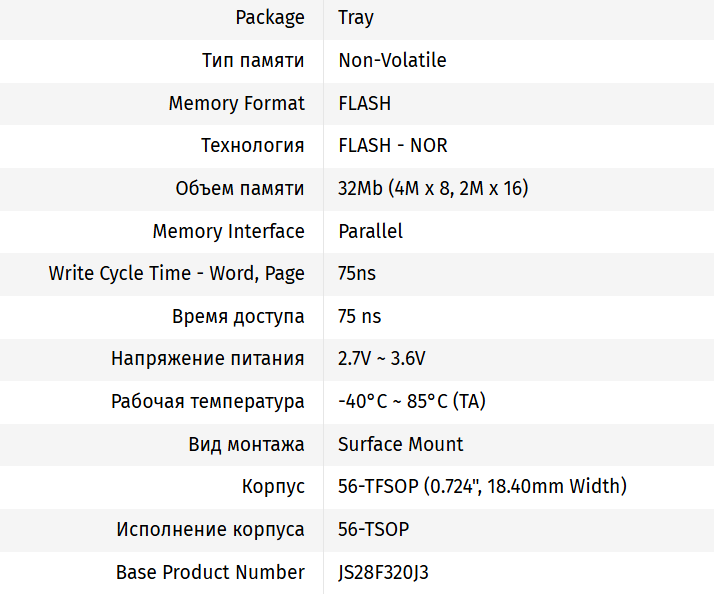Click the Объем памяти label
This screenshot has height=594, width=714.
click(x=239, y=188)
